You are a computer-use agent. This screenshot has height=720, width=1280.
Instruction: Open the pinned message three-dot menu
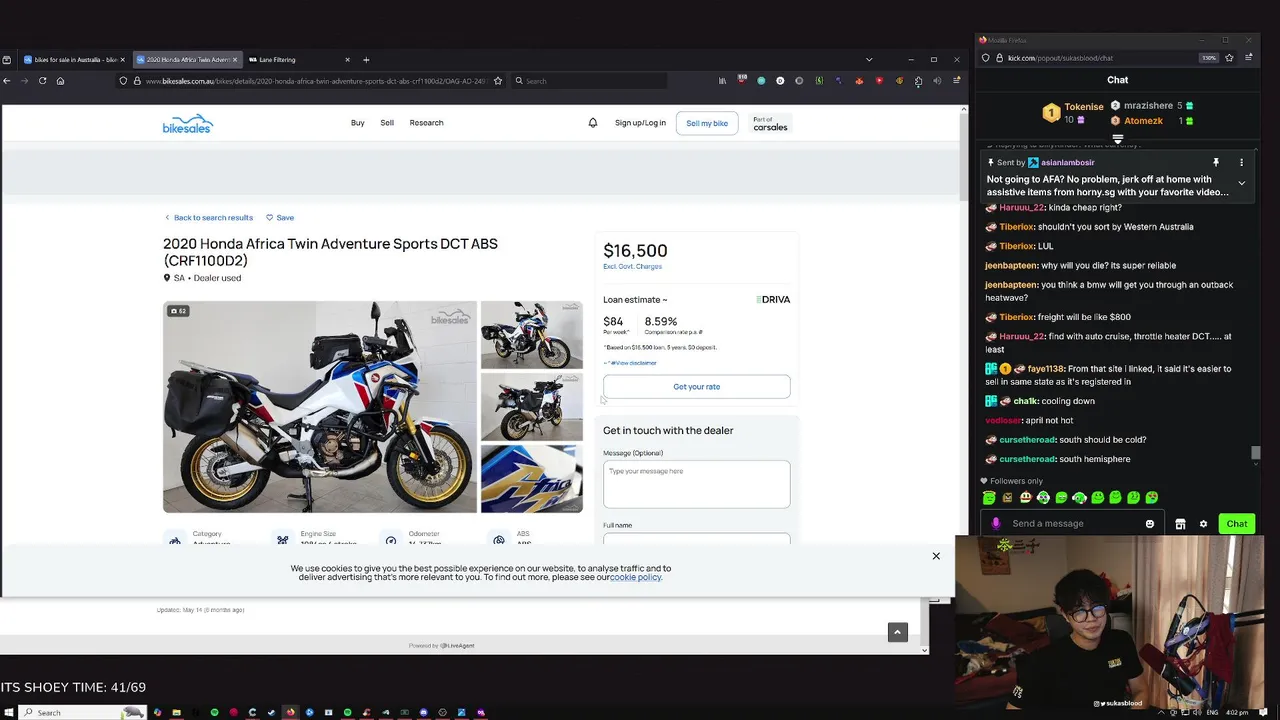coord(1241,162)
